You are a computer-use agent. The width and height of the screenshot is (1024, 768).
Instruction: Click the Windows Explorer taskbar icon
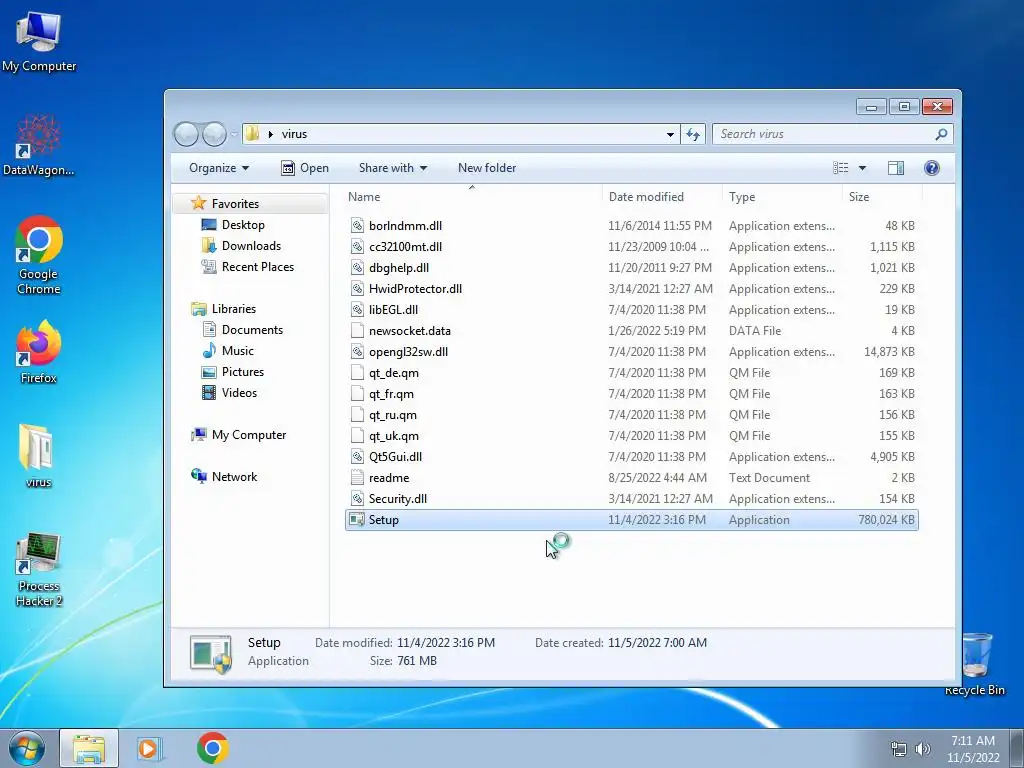89,748
